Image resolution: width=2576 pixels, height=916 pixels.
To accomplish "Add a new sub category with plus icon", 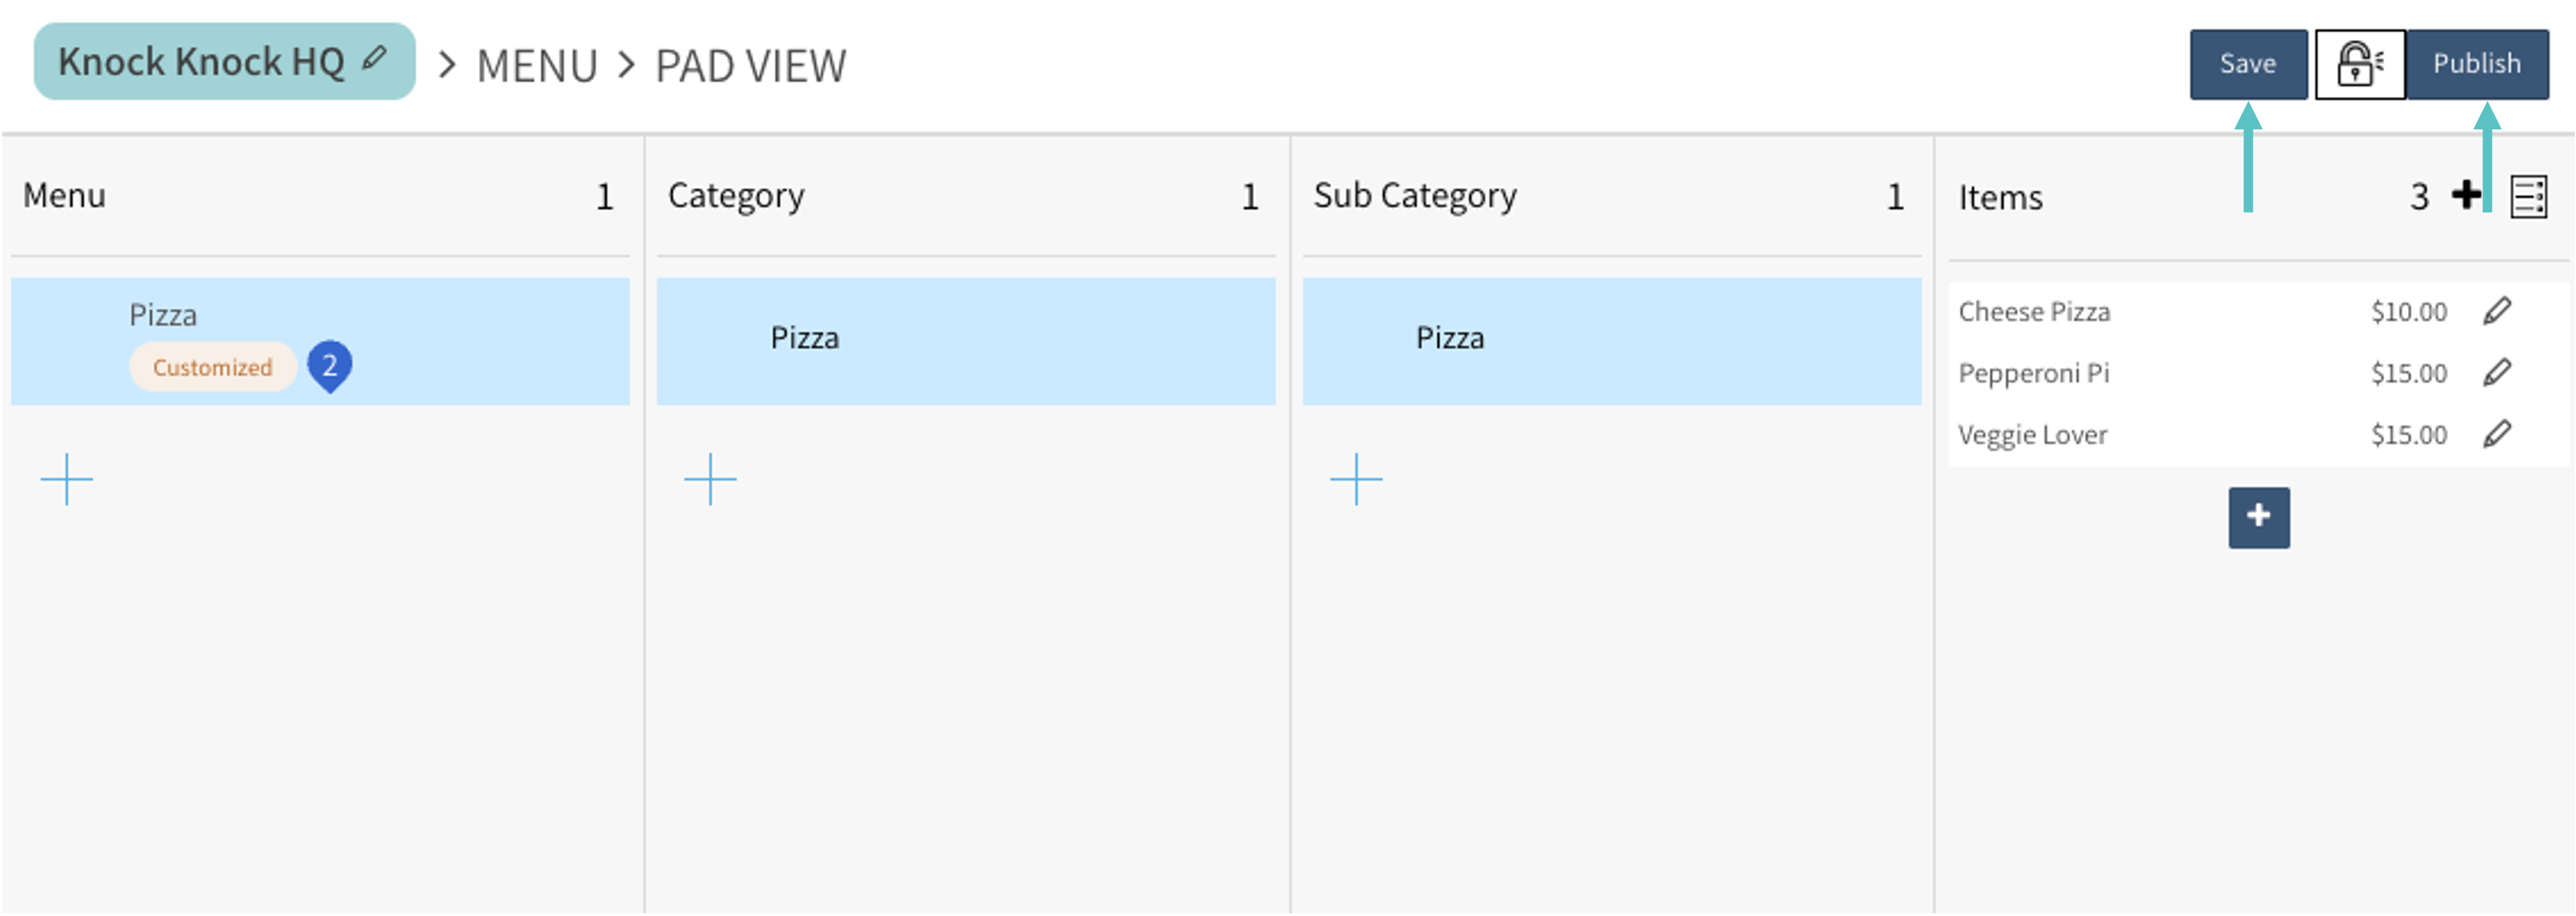I will pos(1356,480).
